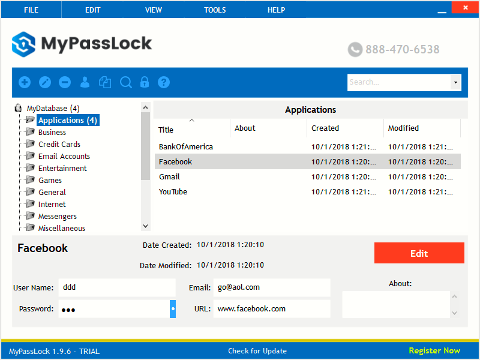Image resolution: width=480 pixels, height=360 pixels.
Task: Select the Entertainment category
Action: pos(62,168)
